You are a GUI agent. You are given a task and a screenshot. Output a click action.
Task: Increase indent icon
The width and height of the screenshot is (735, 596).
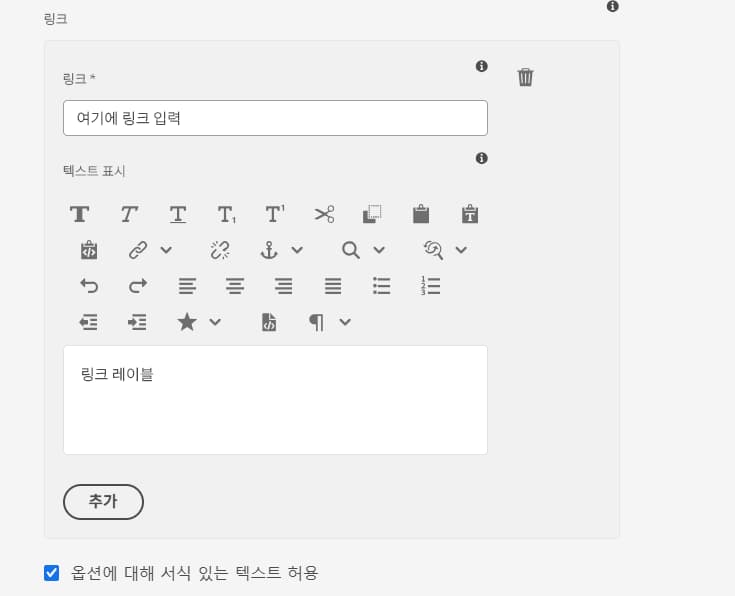137,322
